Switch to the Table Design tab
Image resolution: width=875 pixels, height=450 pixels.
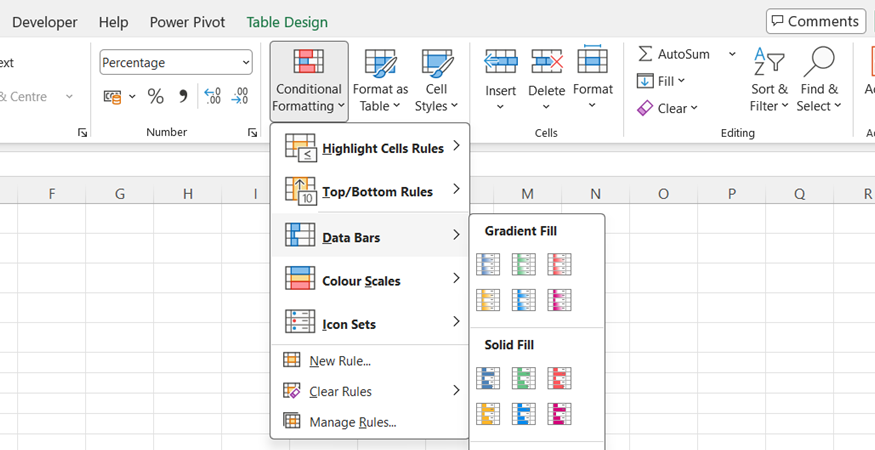[287, 22]
